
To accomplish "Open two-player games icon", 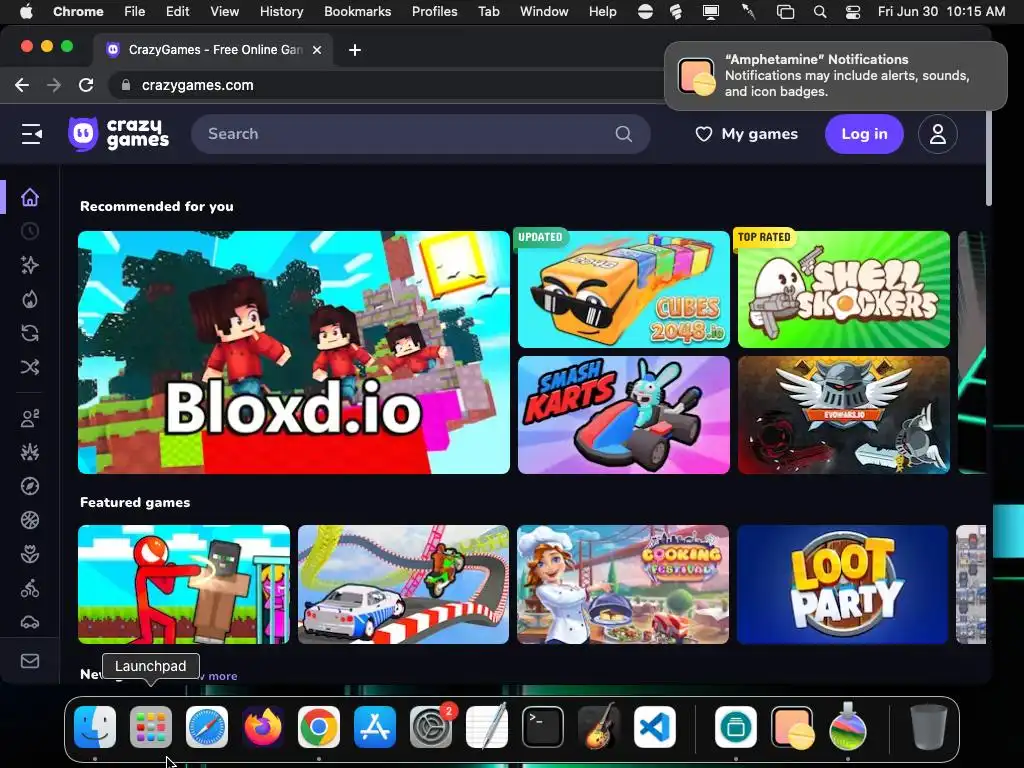I will 29,418.
